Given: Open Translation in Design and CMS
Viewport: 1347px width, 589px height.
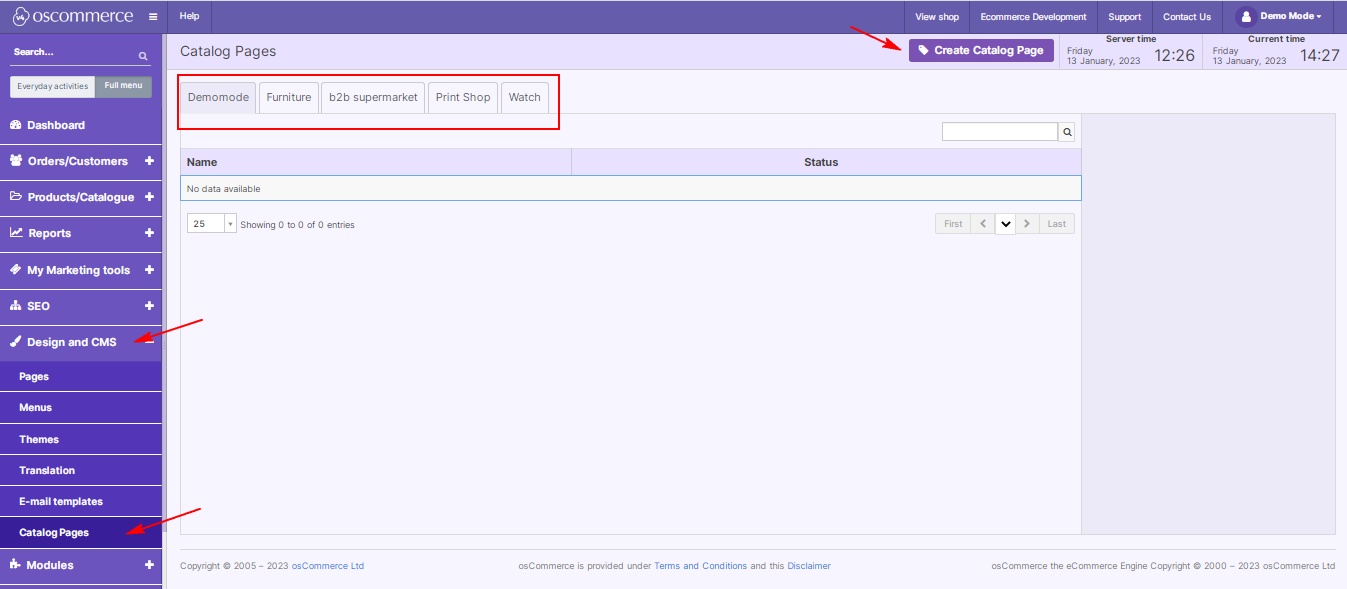Looking at the screenshot, I should click(x=80, y=470).
